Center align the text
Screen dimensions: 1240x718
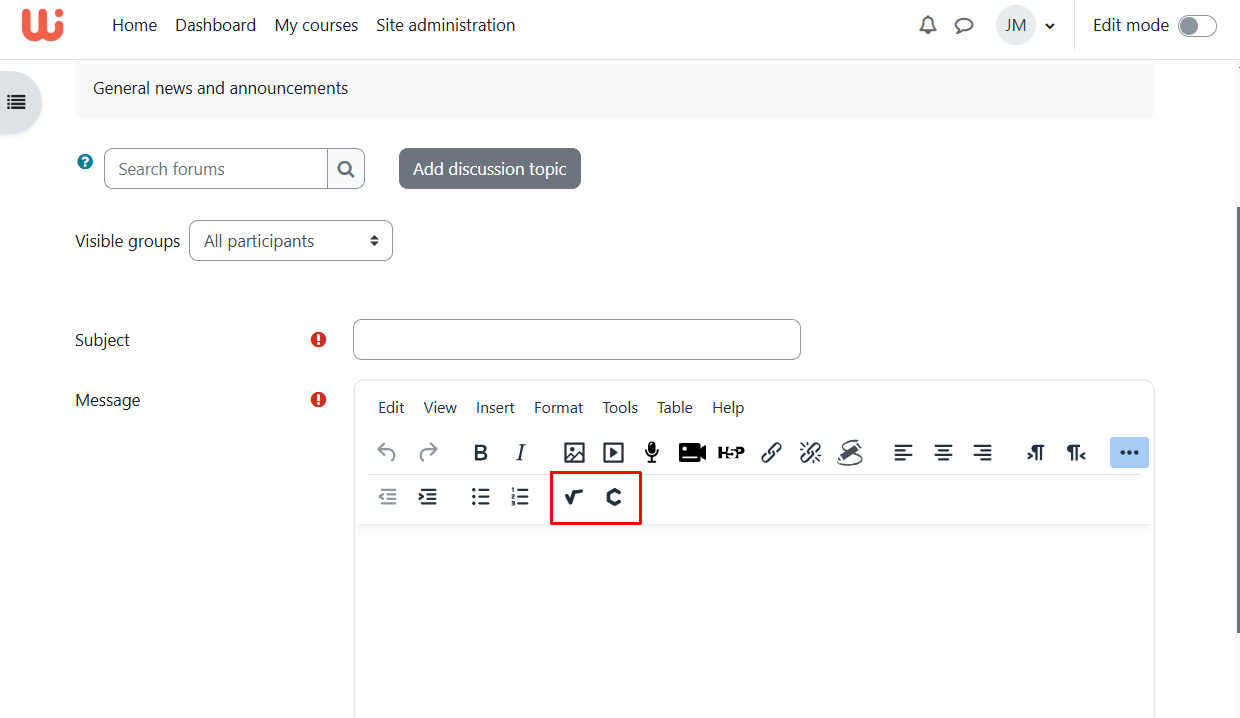[x=943, y=453]
